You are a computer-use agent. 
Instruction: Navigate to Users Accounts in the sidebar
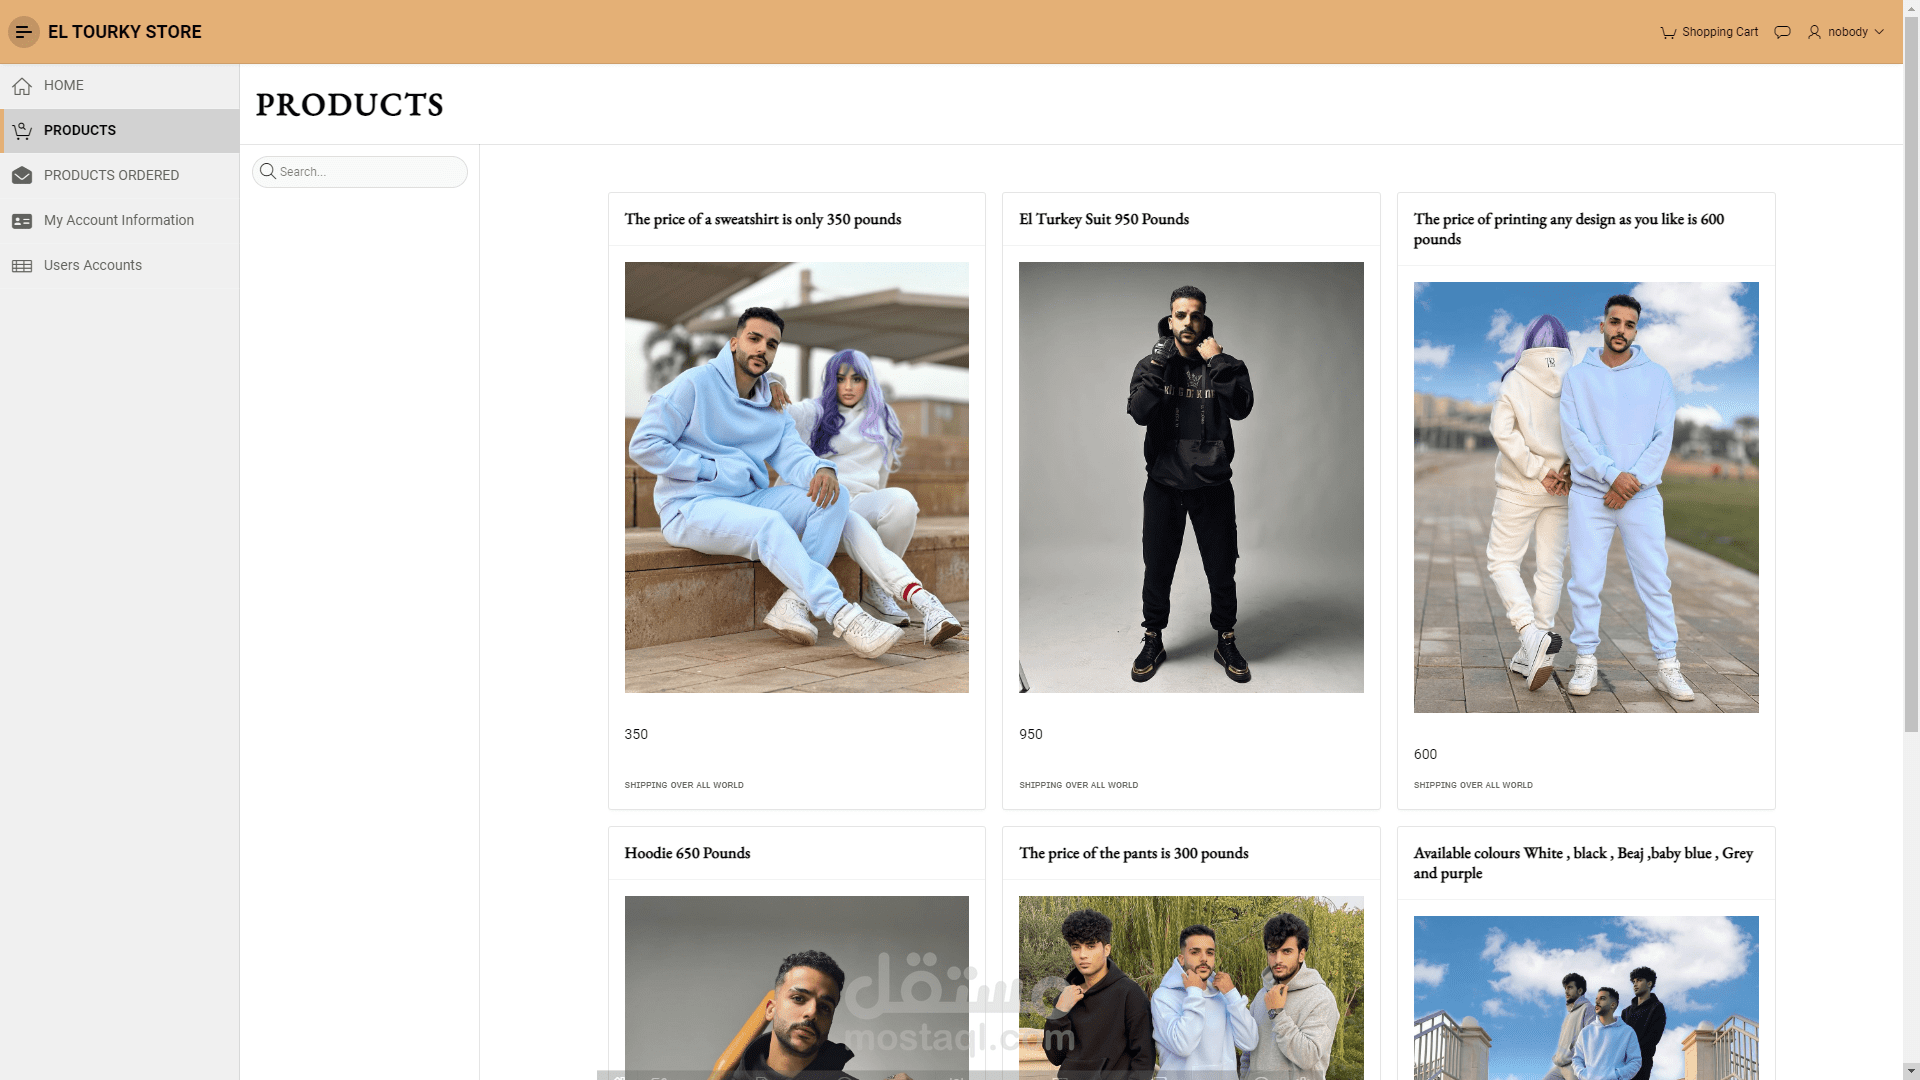point(92,265)
